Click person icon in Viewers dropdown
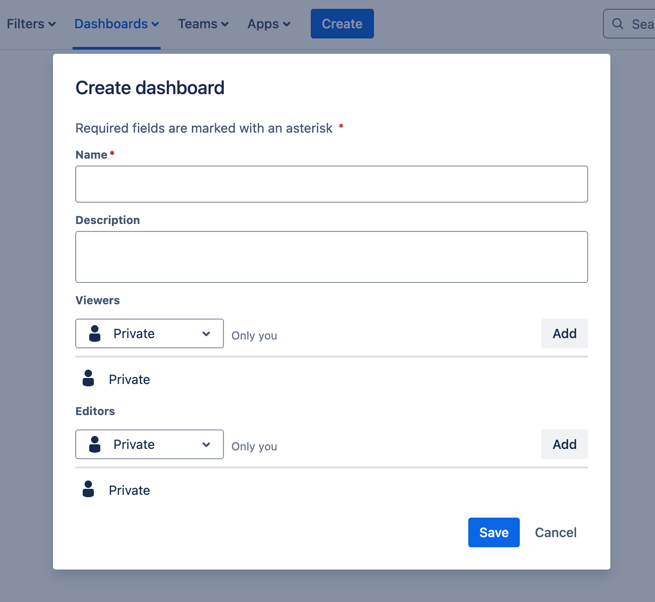This screenshot has height=602, width=655. (95, 334)
